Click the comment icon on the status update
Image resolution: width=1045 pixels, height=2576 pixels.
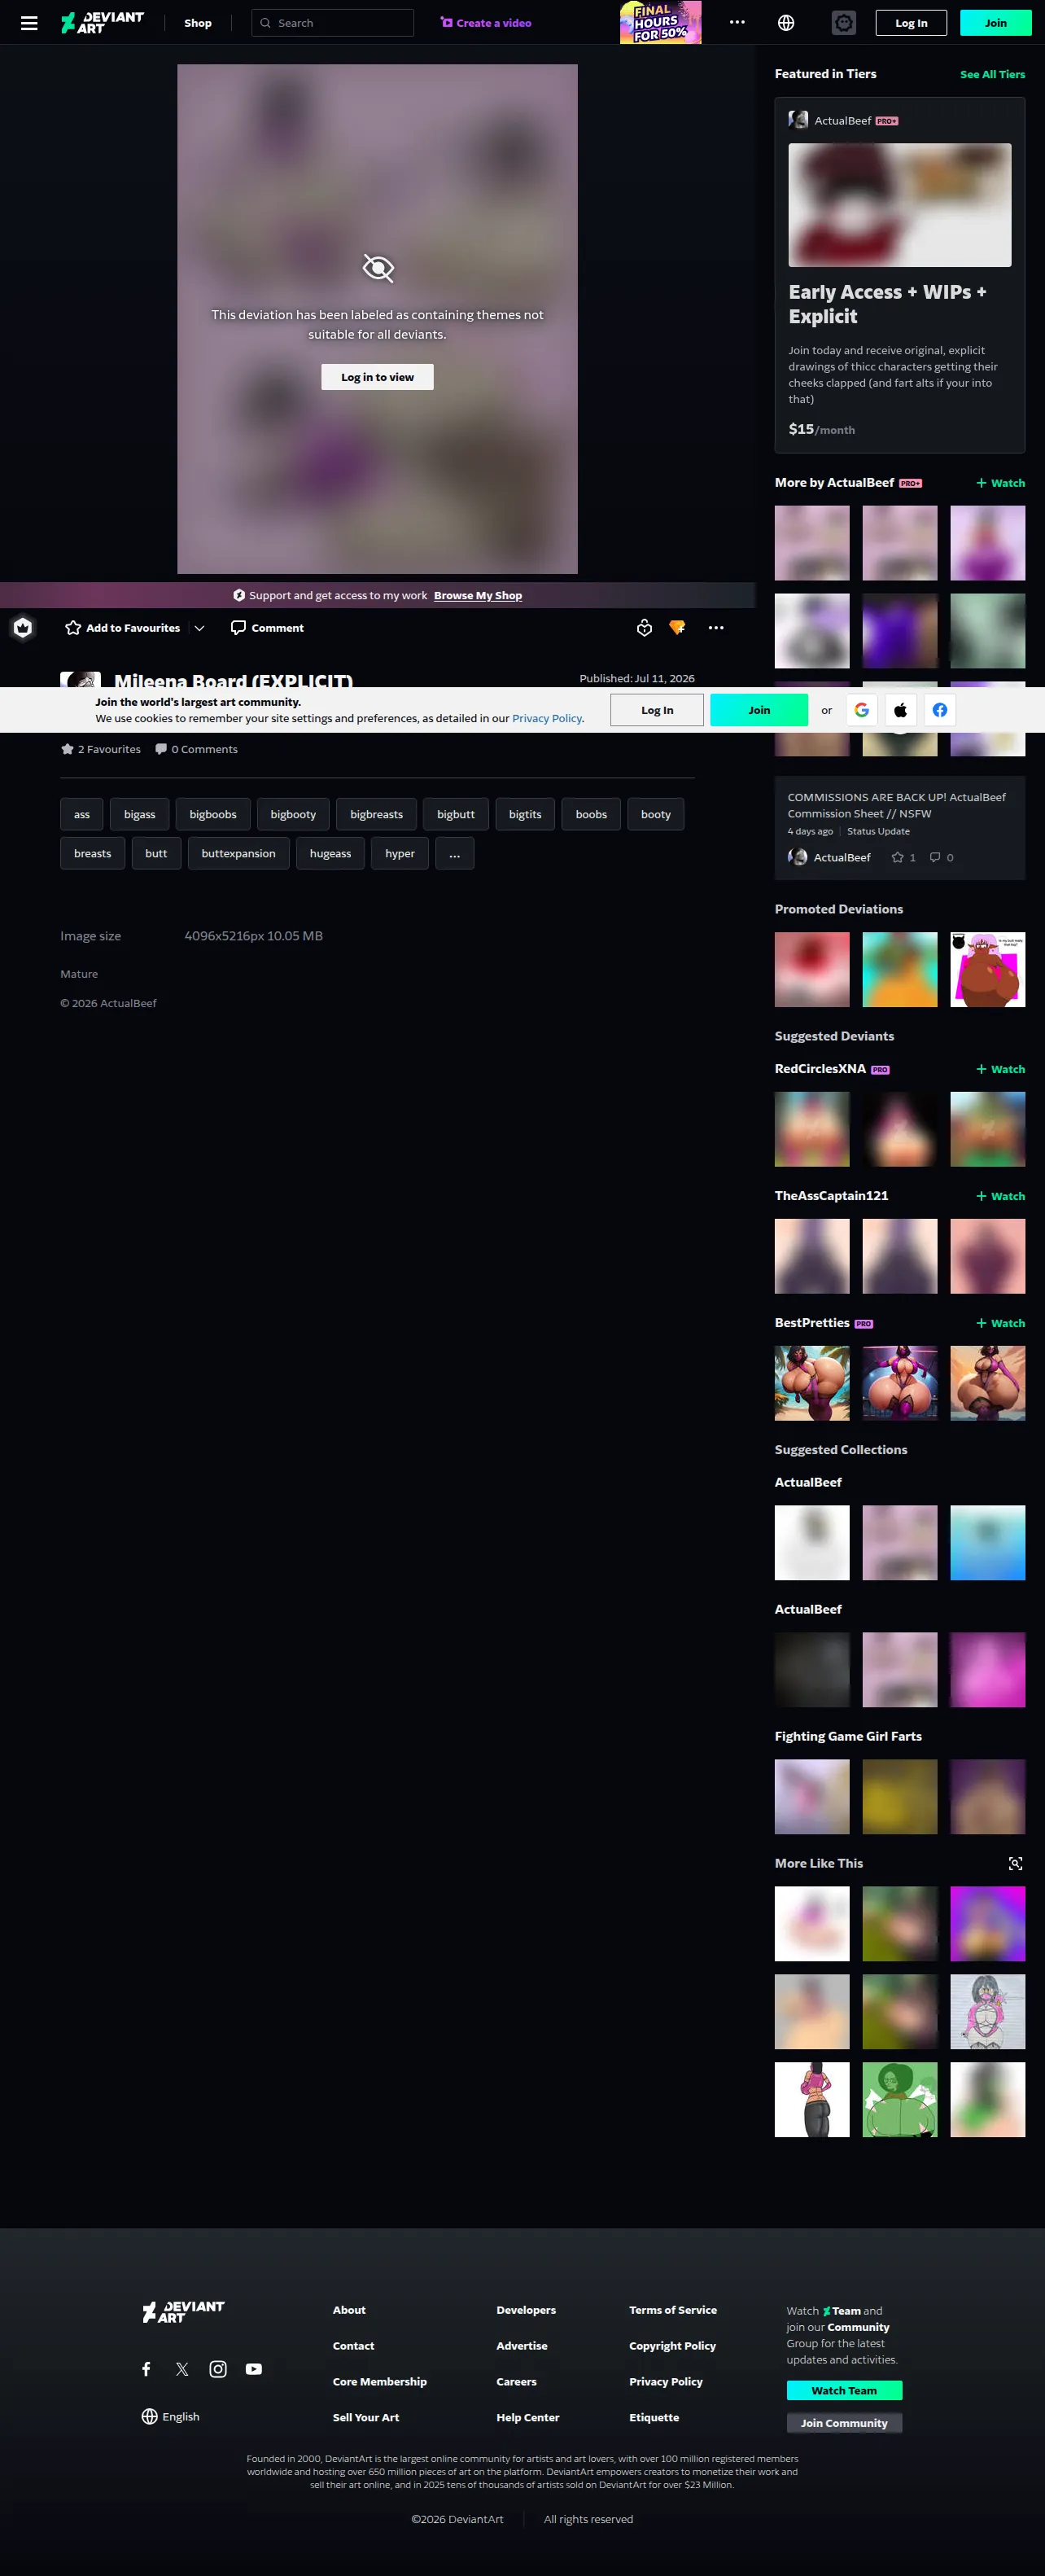point(935,857)
